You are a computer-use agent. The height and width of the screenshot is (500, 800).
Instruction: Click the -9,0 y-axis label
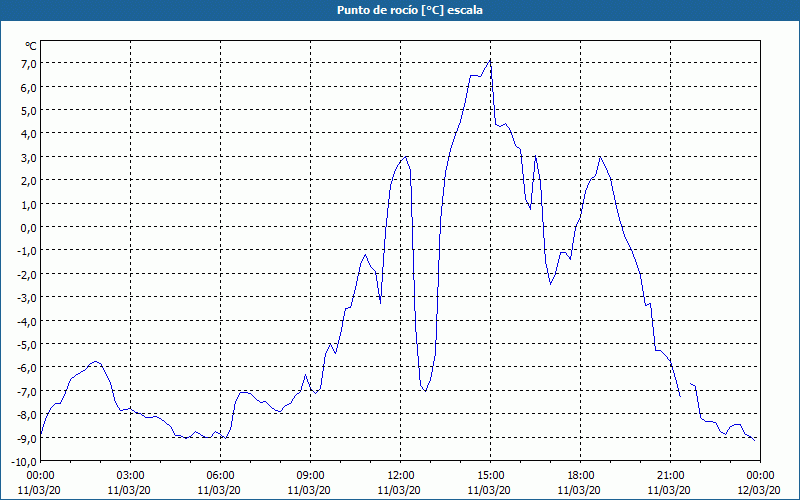click(27, 438)
